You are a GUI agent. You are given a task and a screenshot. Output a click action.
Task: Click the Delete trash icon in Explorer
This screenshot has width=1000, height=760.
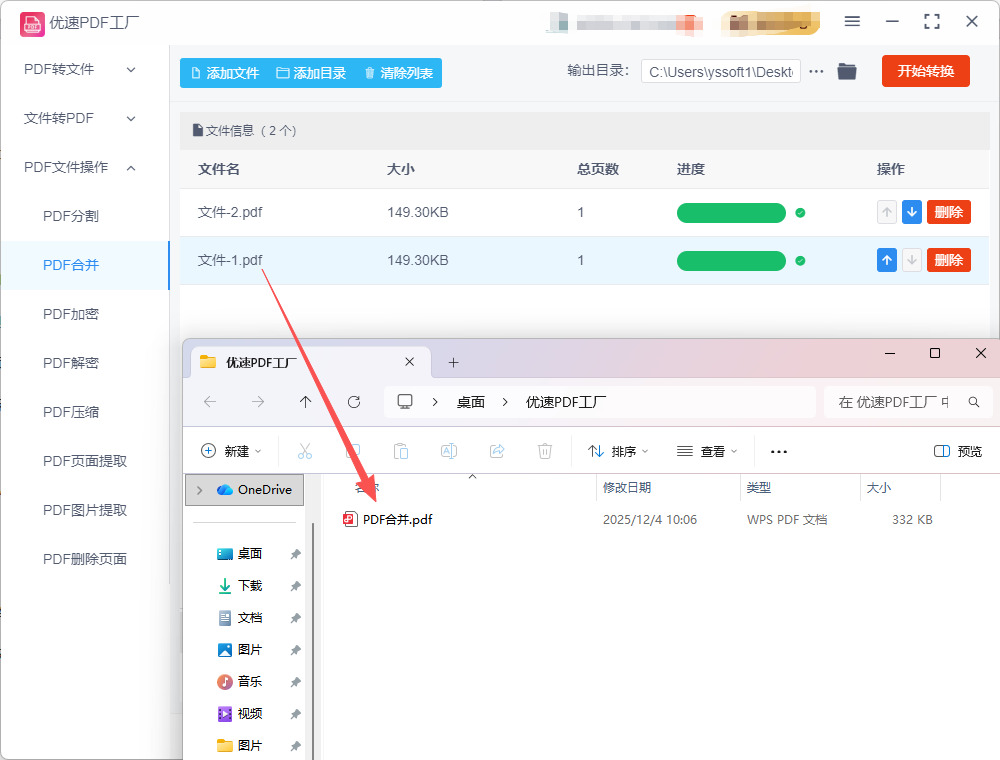(x=545, y=451)
